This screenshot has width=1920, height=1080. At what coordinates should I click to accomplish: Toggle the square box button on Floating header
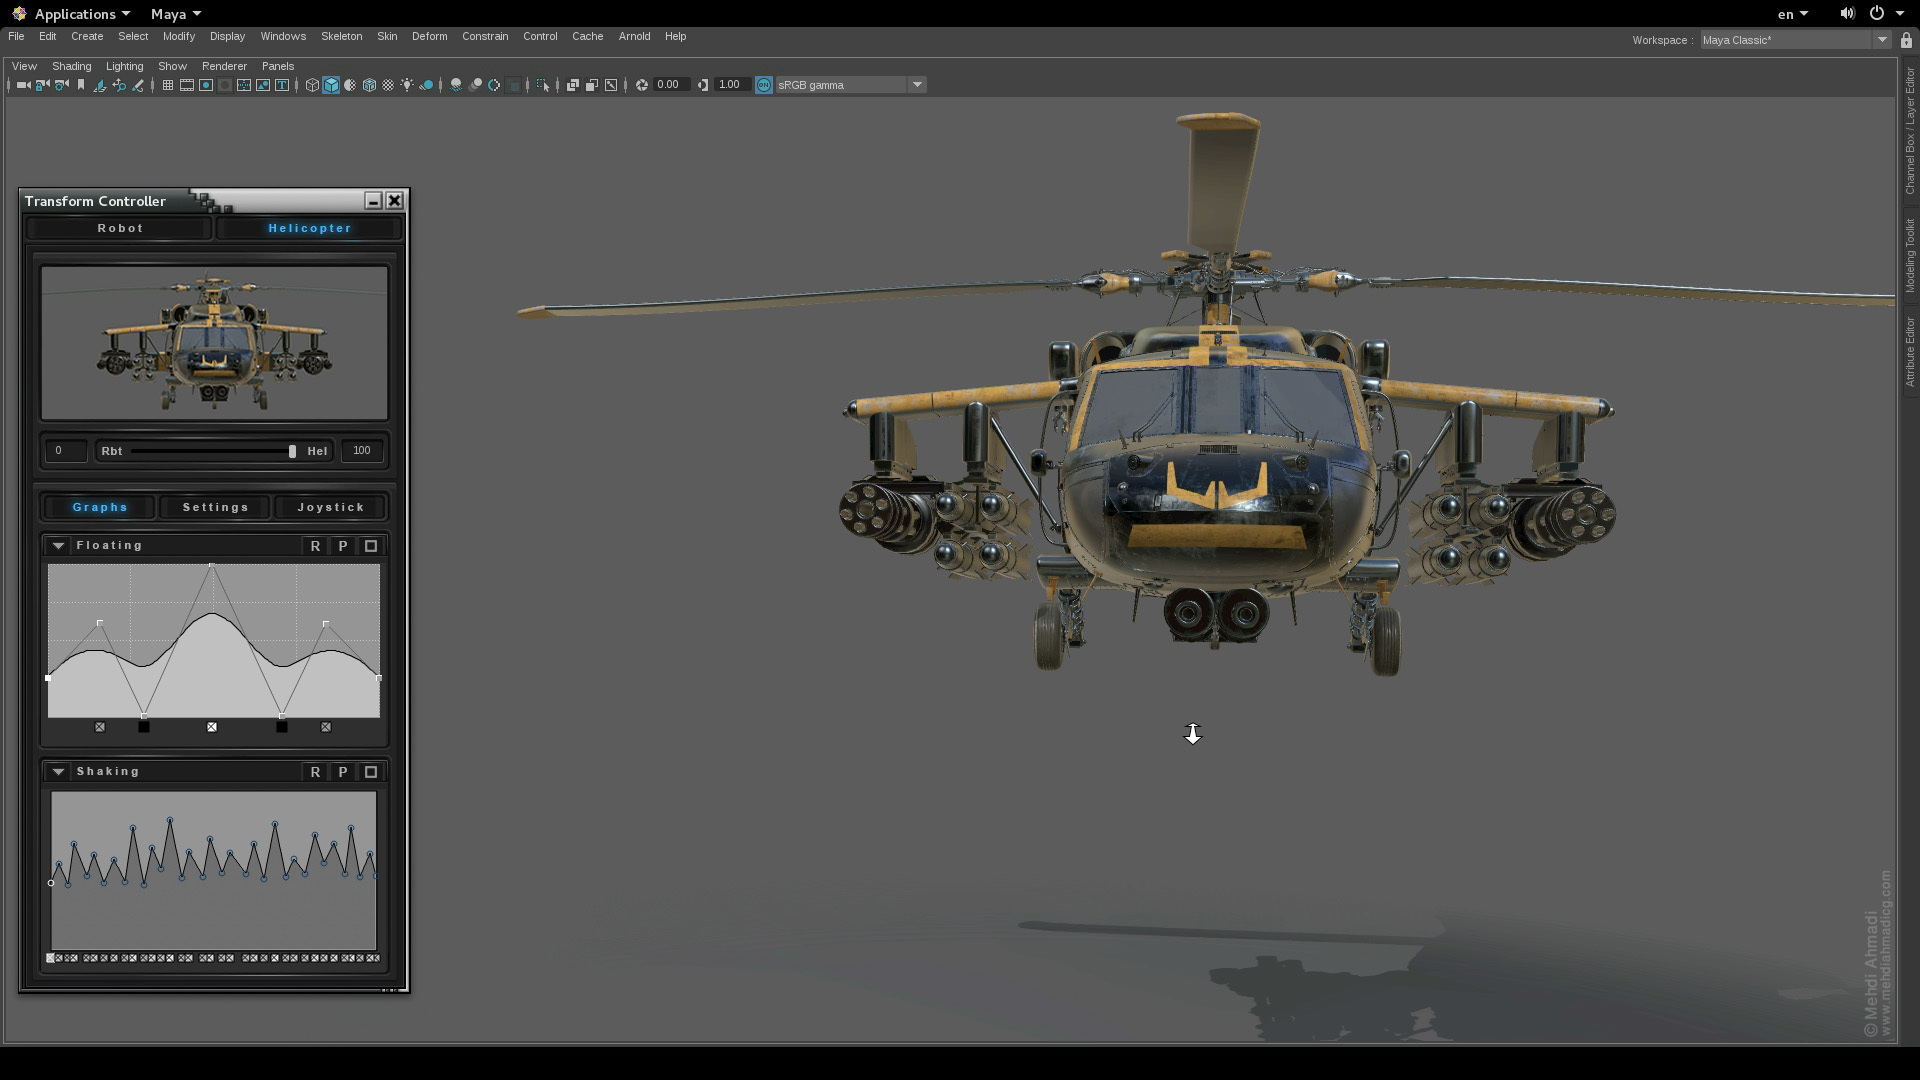[371, 546]
